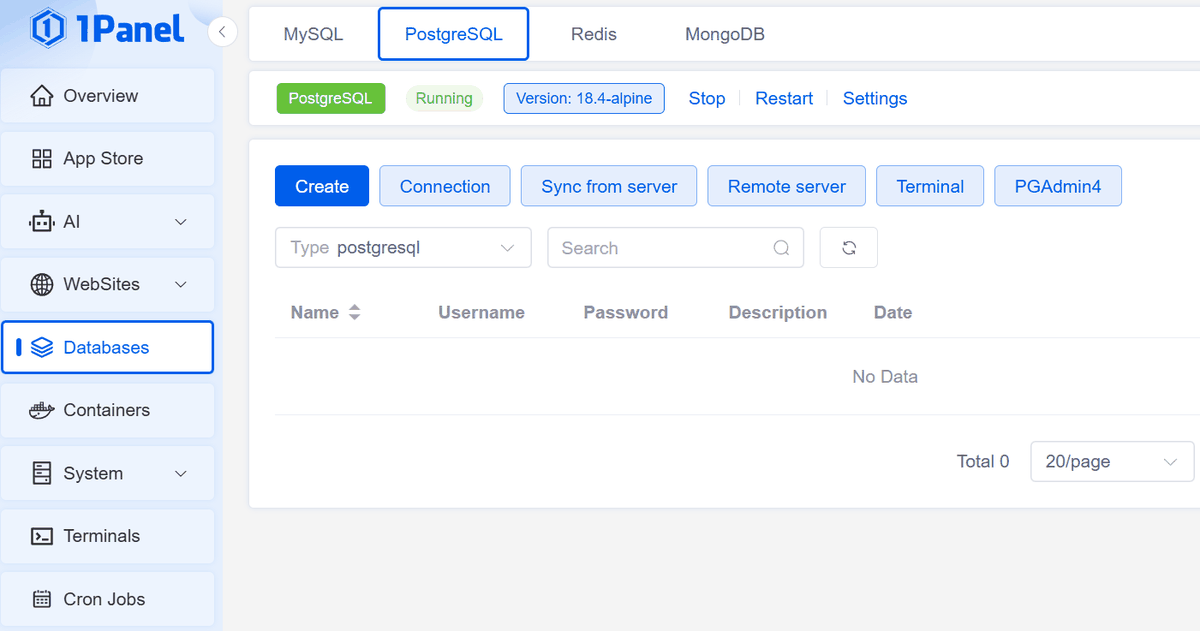The height and width of the screenshot is (631, 1200).
Task: Click the Stop link
Action: coord(707,98)
